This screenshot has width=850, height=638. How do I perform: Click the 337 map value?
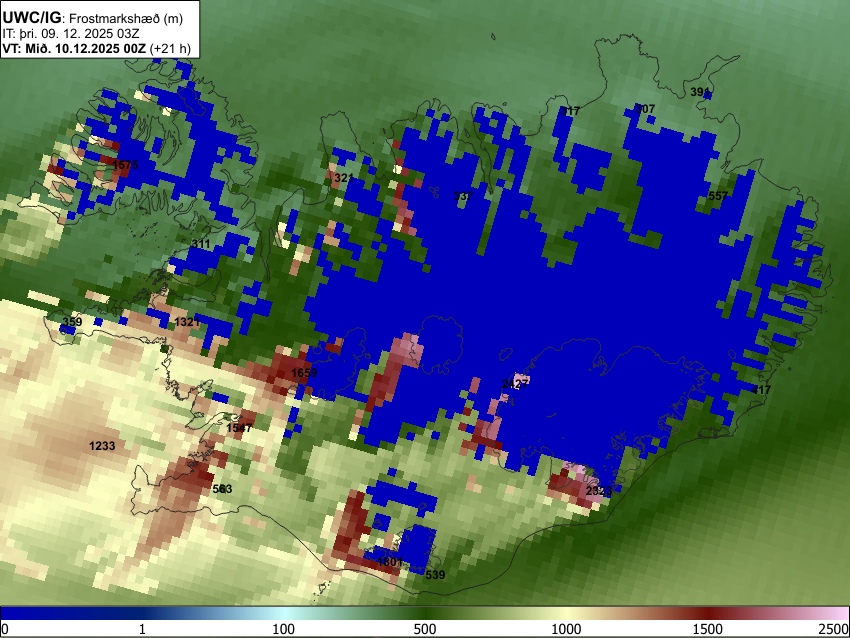463,196
